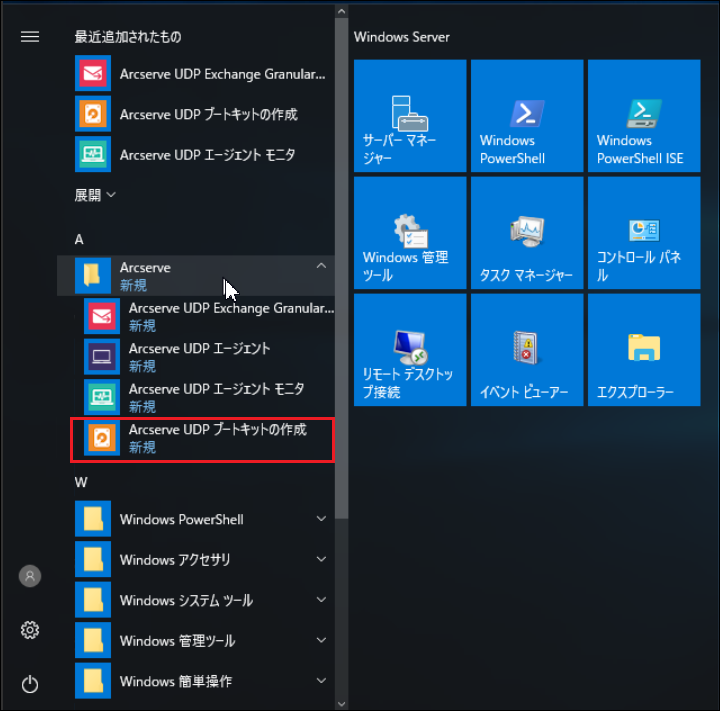Click Windows 簡単操作 folder icon
This screenshot has width=720, height=711.
pyautogui.click(x=93, y=680)
